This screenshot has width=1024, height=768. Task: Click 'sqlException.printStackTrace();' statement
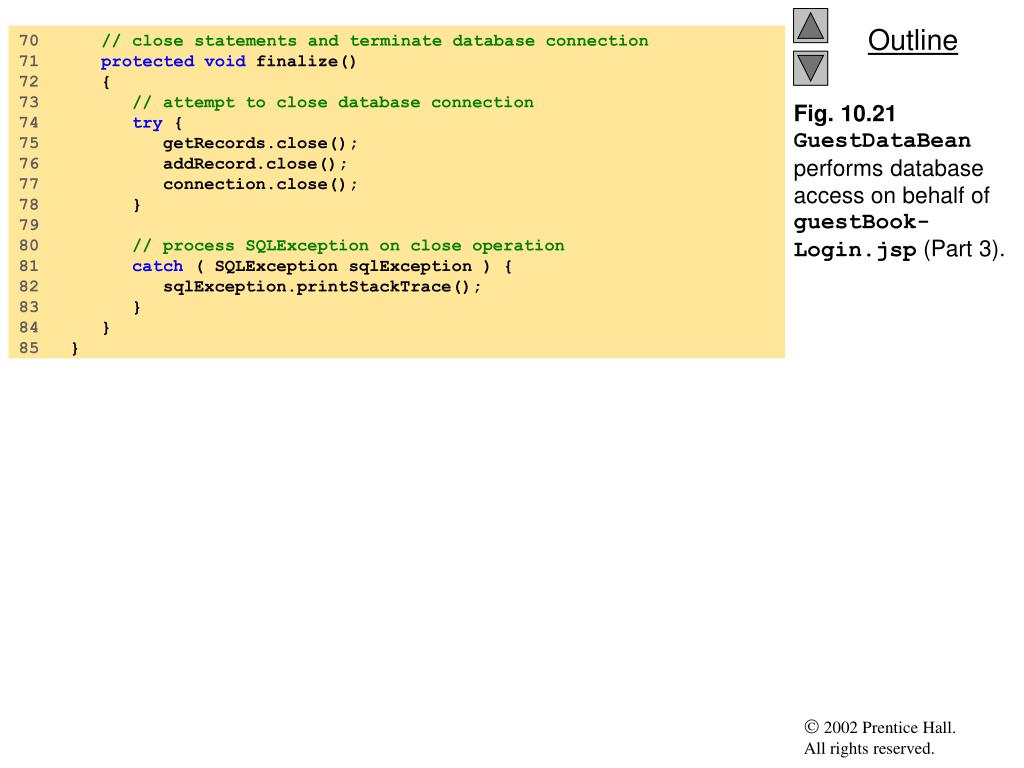[322, 287]
